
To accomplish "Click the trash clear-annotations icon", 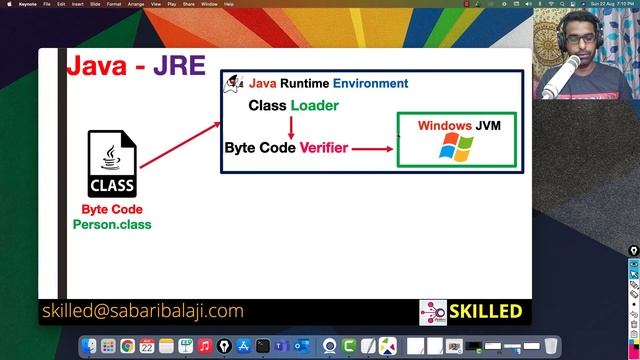I will click(x=634, y=324).
